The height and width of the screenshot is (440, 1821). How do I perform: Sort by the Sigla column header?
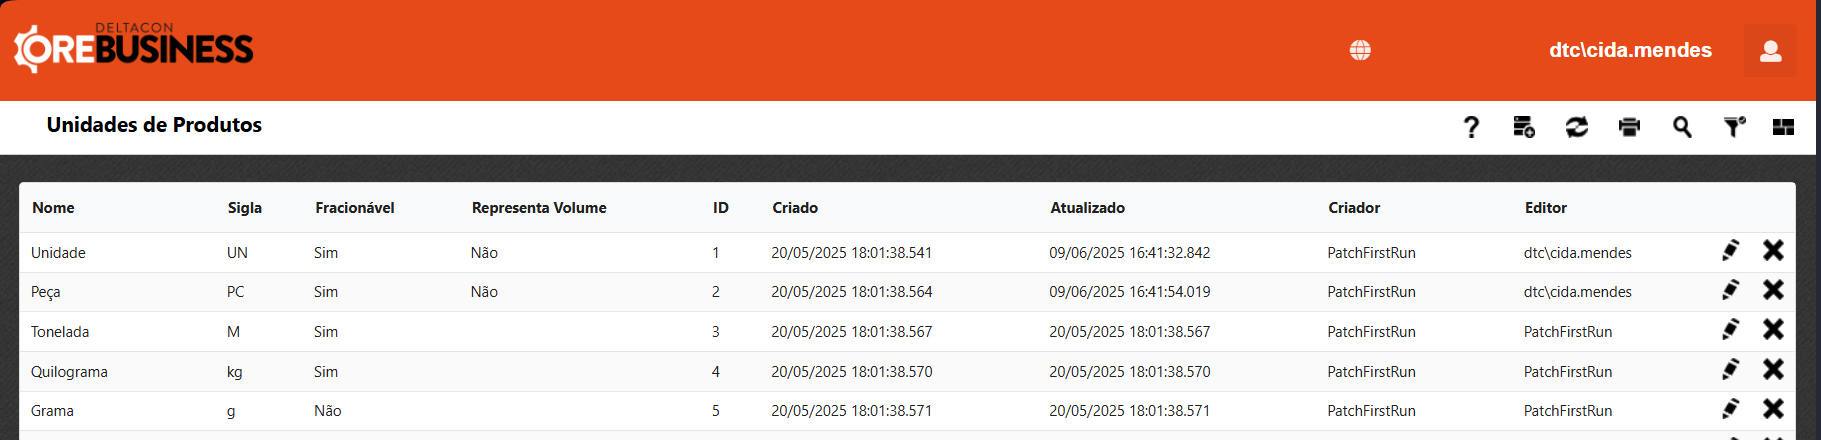pos(244,208)
